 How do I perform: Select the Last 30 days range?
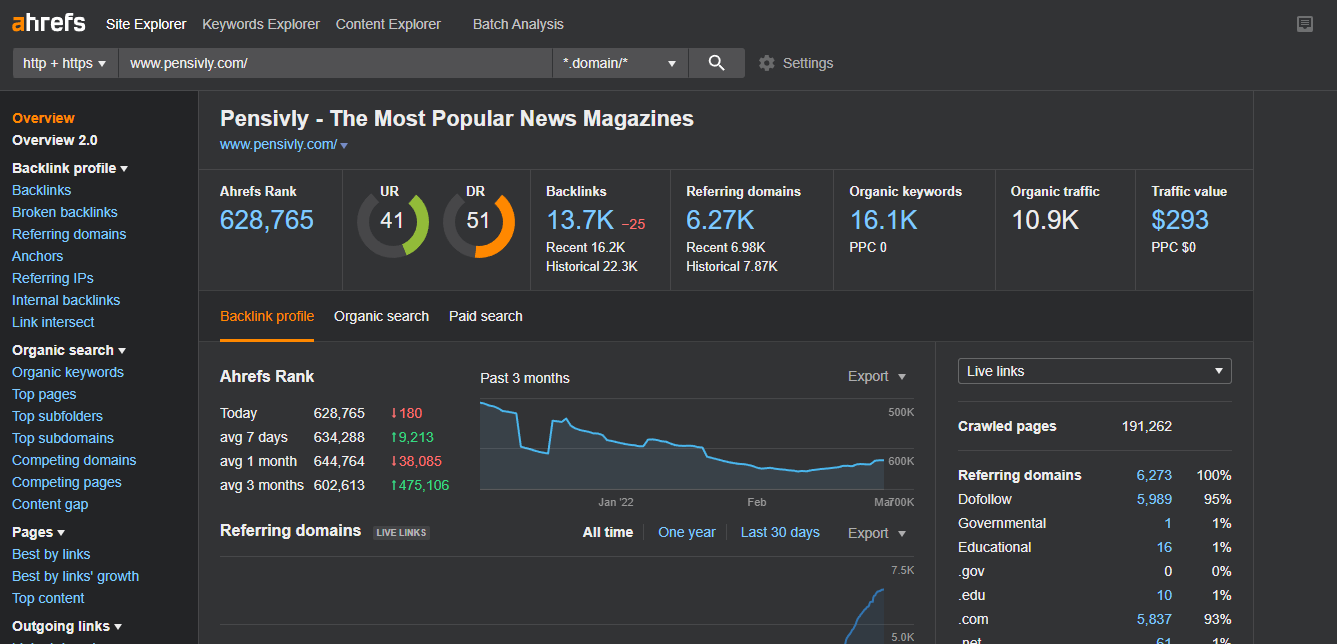coord(779,532)
